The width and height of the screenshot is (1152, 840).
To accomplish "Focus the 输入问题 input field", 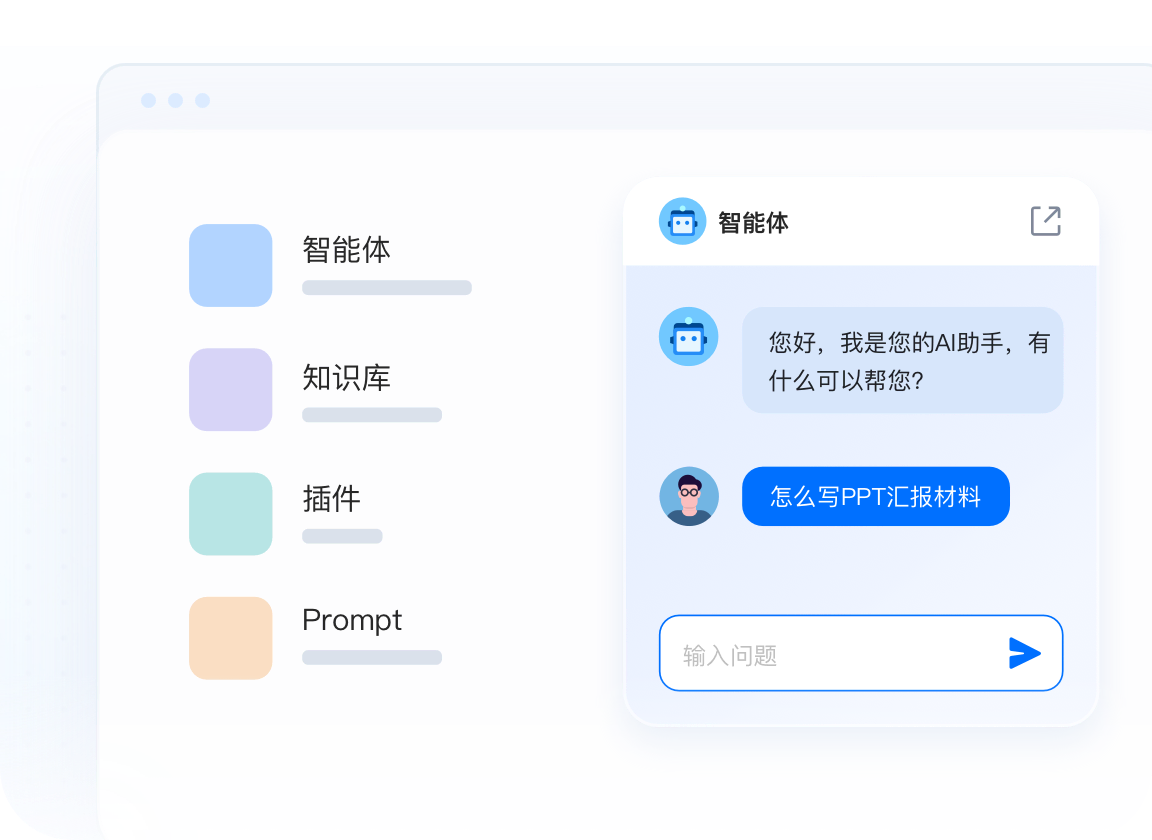I will 861,653.
